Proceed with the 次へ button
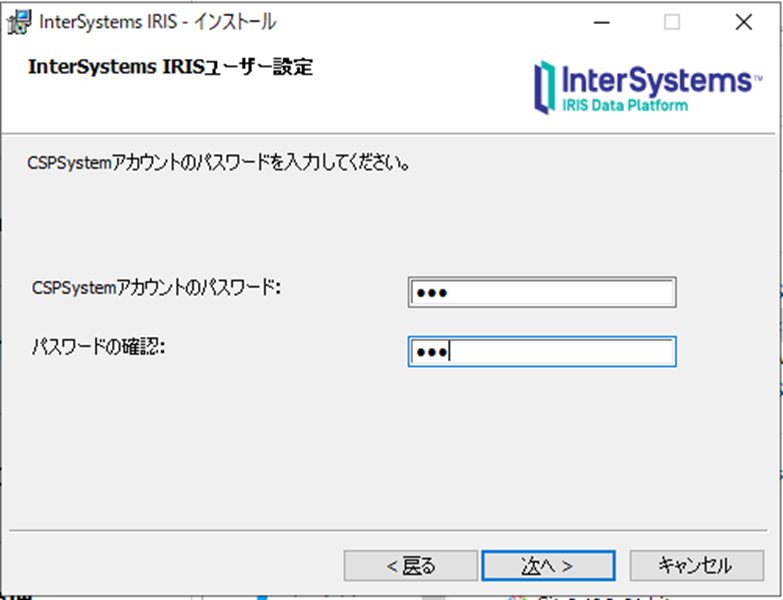The image size is (783, 600). pyautogui.click(x=548, y=566)
